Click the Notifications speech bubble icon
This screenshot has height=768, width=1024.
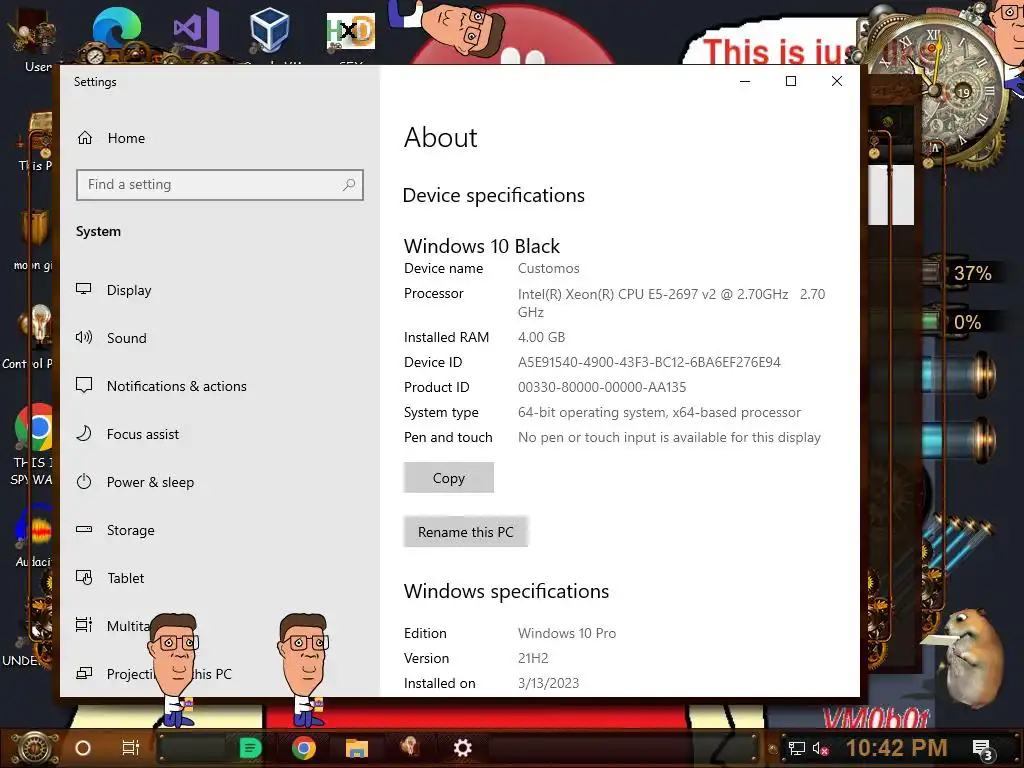(x=84, y=385)
